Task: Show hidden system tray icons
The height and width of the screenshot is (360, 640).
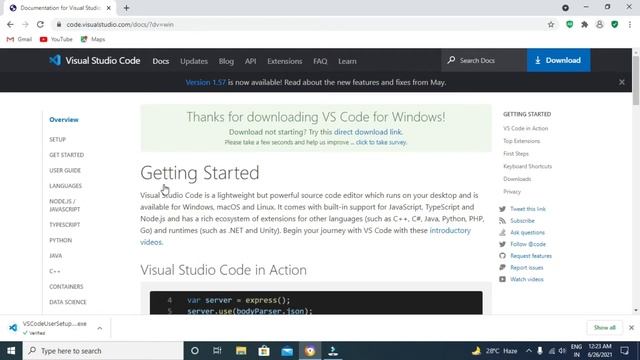Action: pyautogui.click(x=529, y=351)
